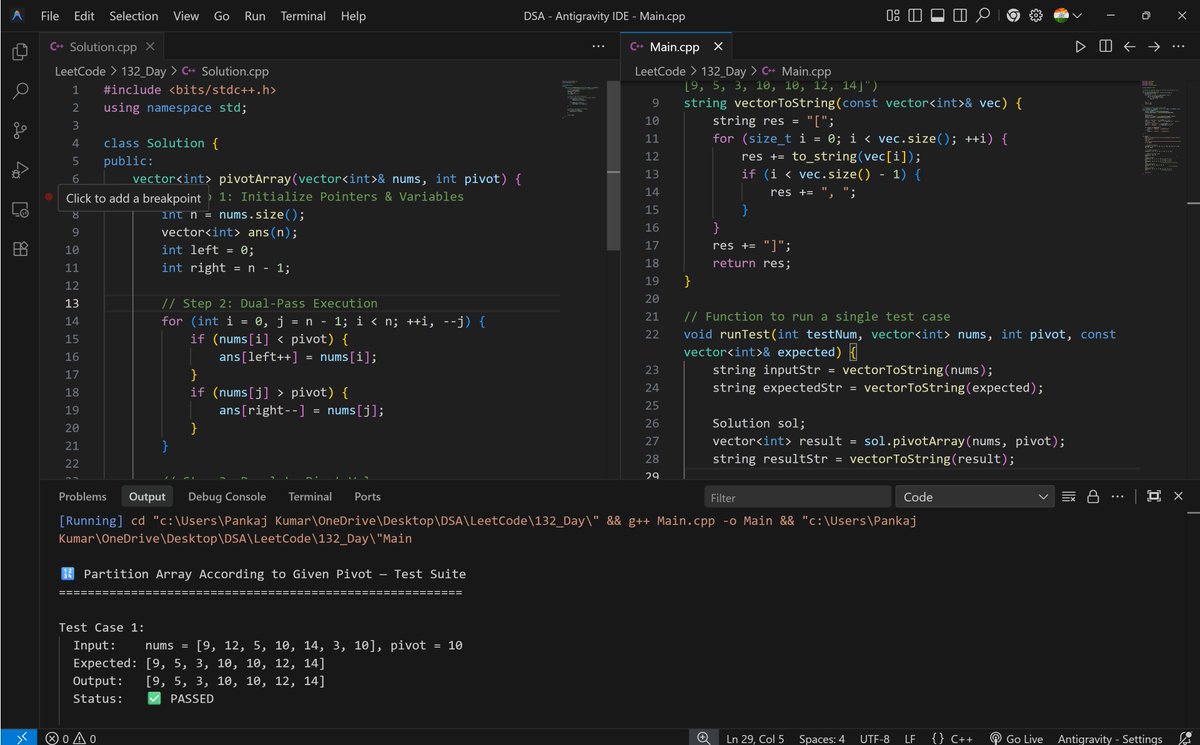The image size is (1200, 745).
Task: Open output panel more actions
Action: pyautogui.click(x=1118, y=497)
